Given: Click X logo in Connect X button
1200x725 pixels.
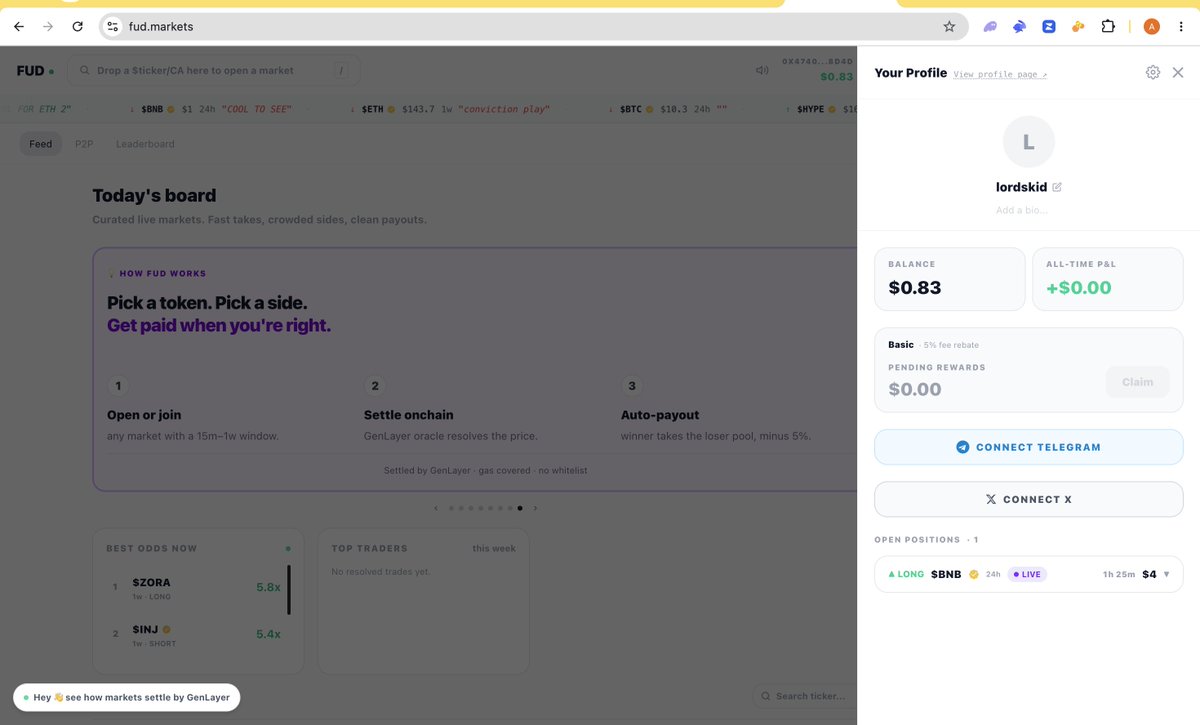Looking at the screenshot, I should coord(991,499).
